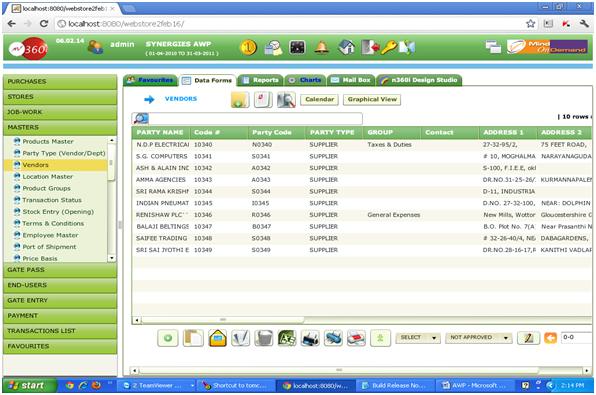Click the Calendar button

point(319,99)
